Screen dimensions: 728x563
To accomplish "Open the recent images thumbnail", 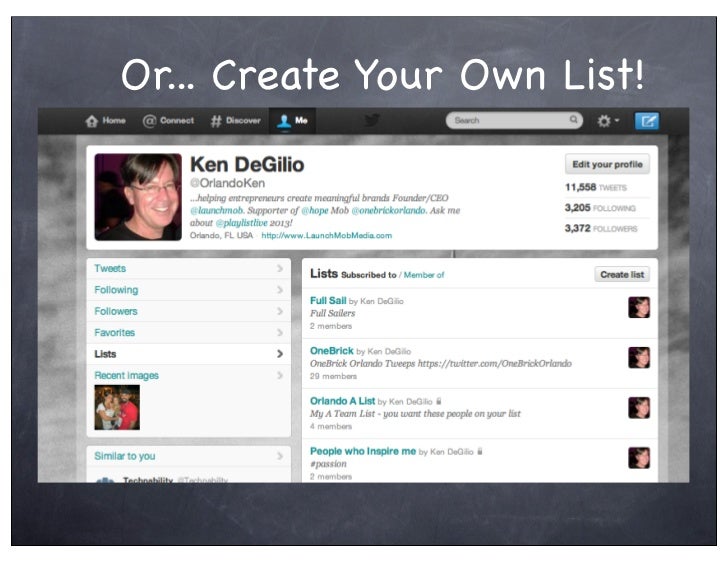I will pyautogui.click(x=117, y=407).
